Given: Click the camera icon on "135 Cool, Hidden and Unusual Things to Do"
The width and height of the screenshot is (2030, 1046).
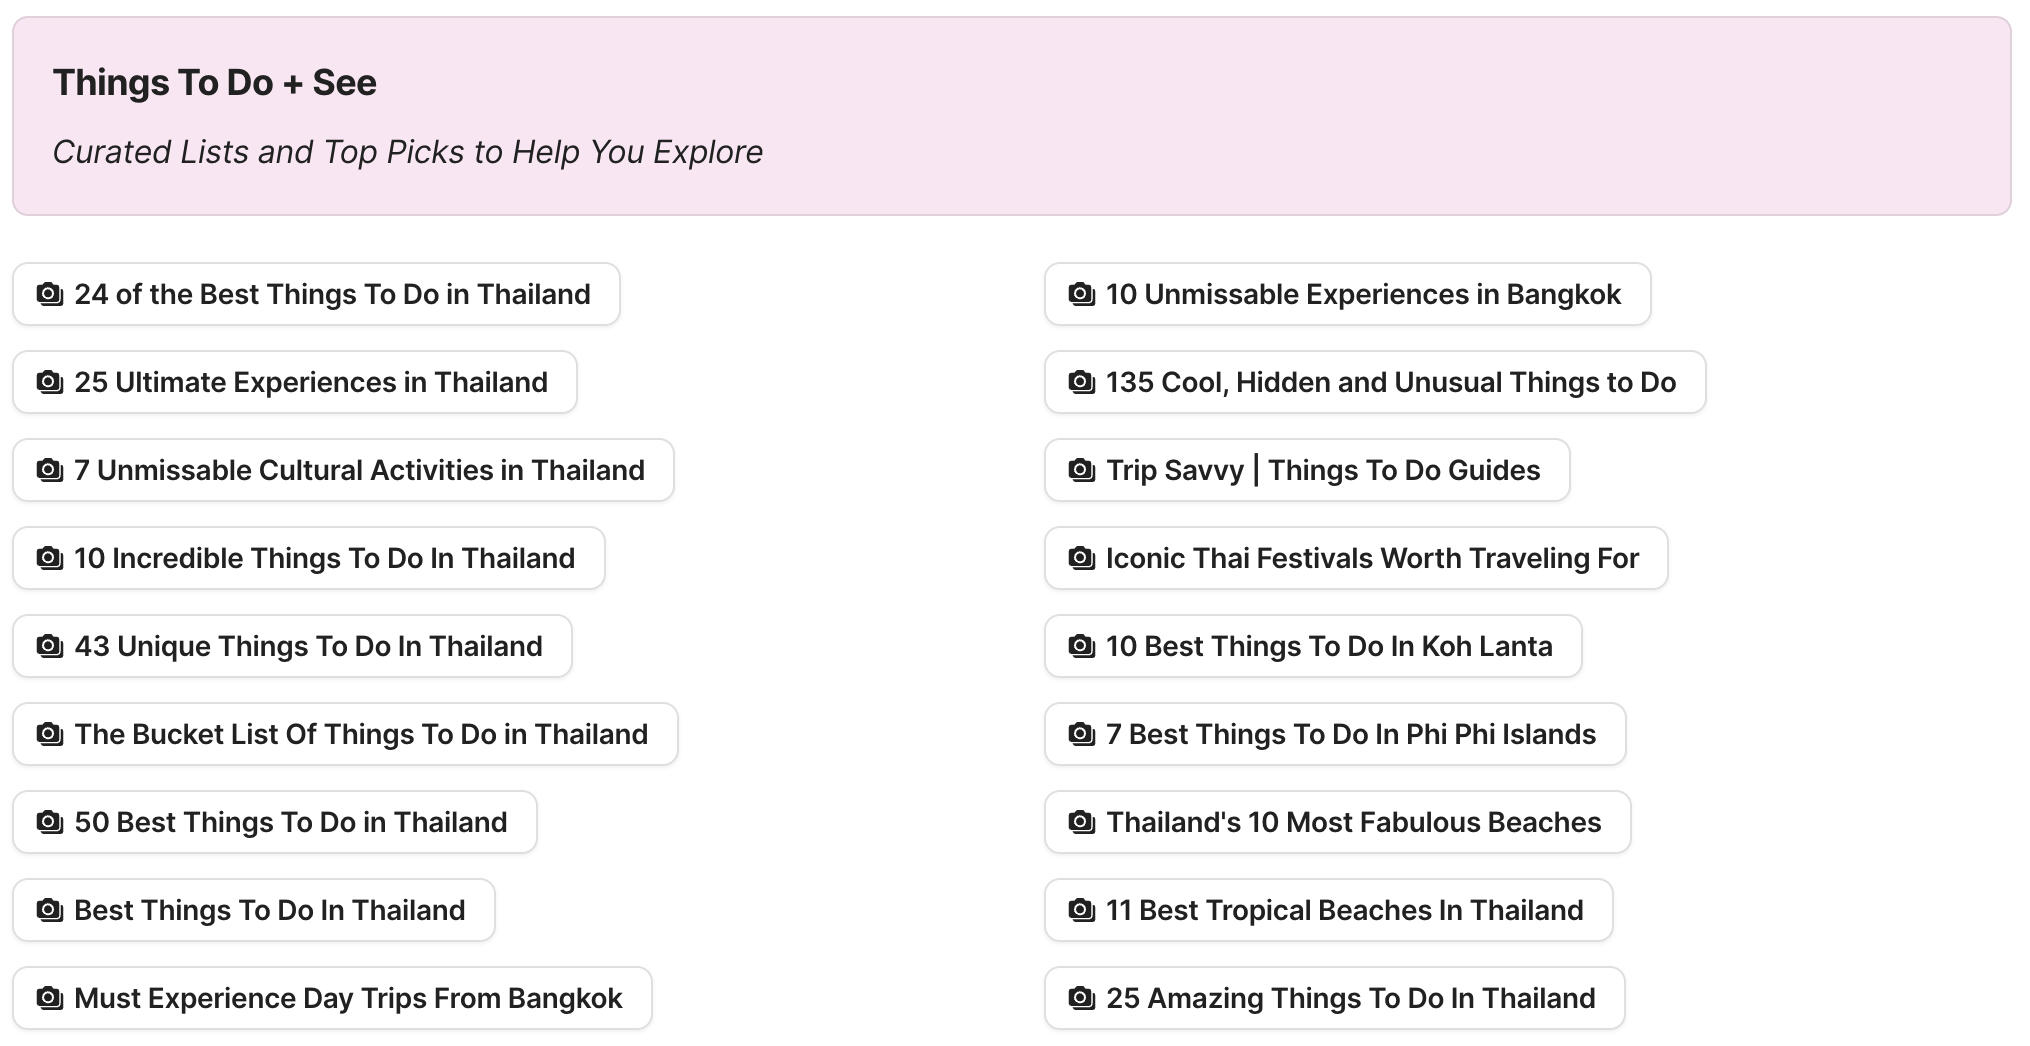Looking at the screenshot, I should tap(1081, 382).
